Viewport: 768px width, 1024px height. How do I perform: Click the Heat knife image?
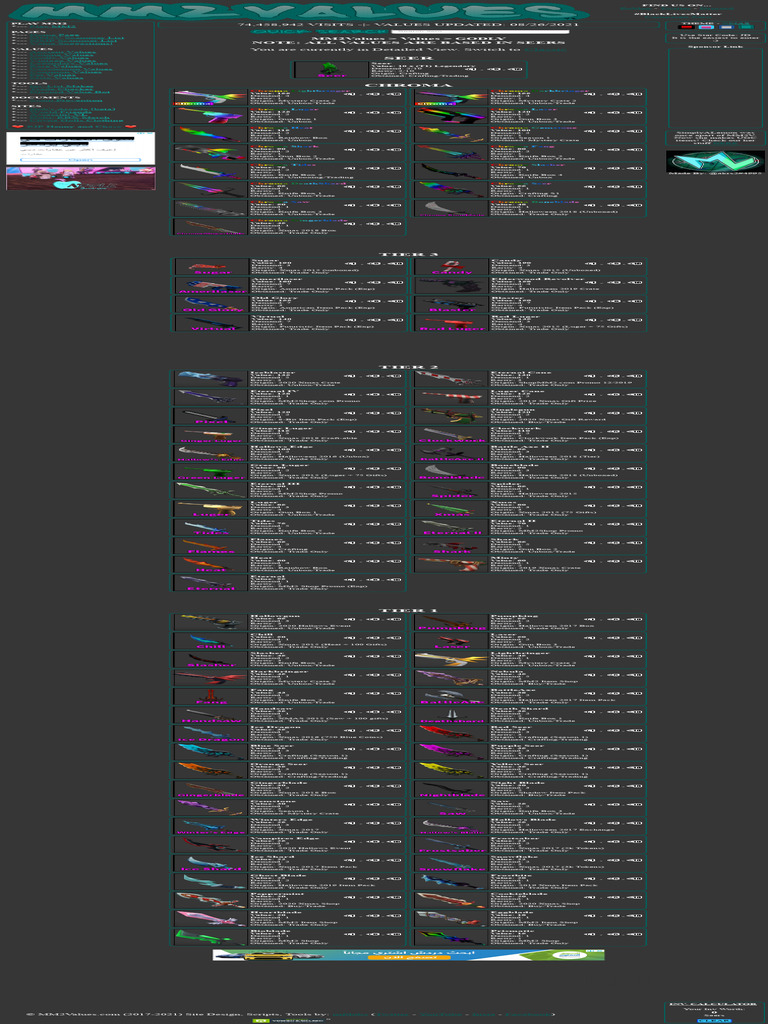pyautogui.click(x=212, y=565)
